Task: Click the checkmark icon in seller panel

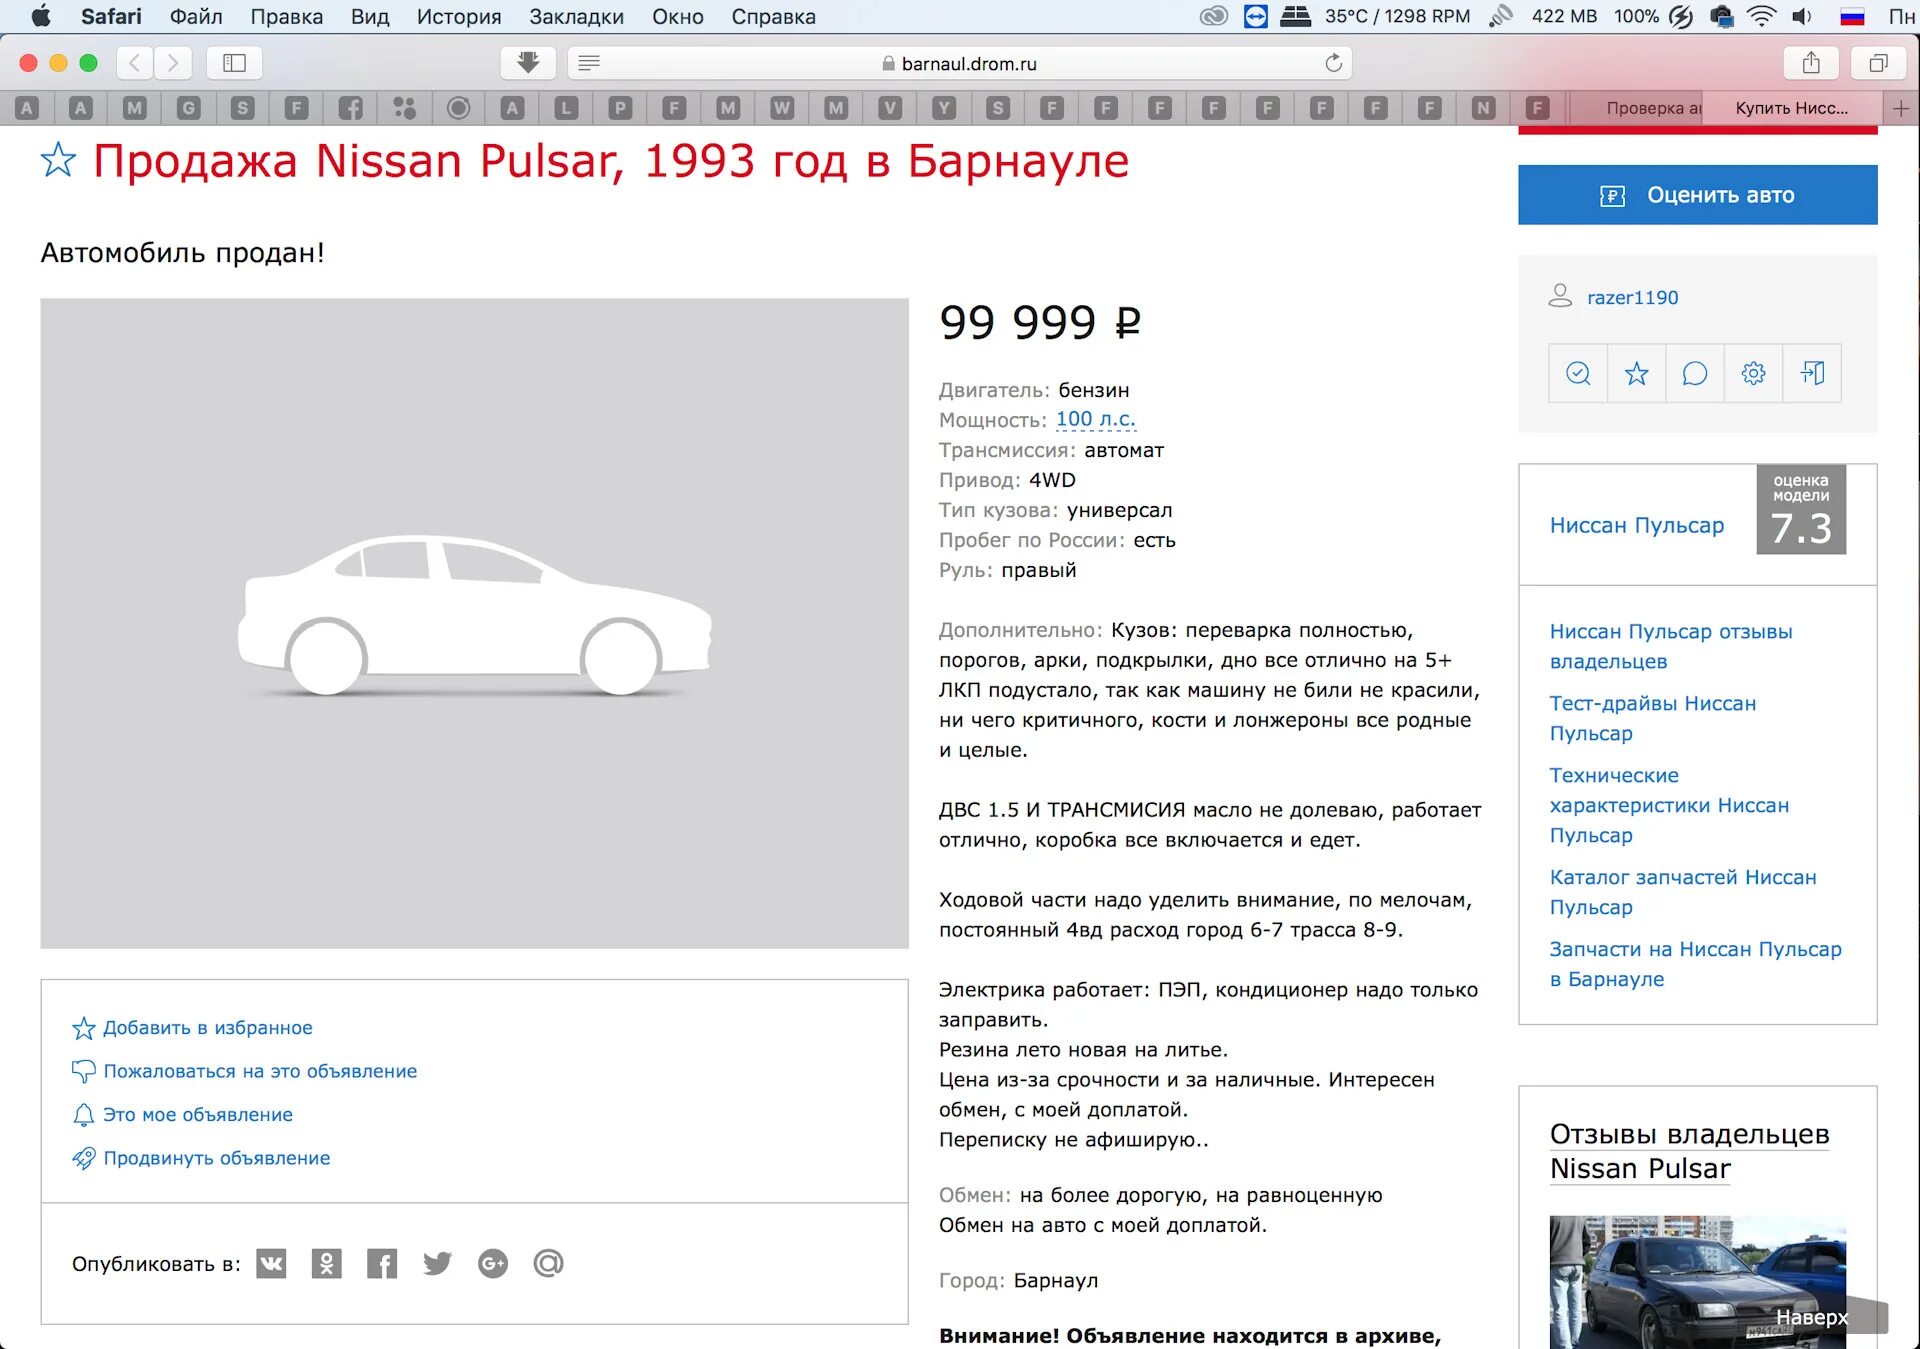Action: 1578,373
